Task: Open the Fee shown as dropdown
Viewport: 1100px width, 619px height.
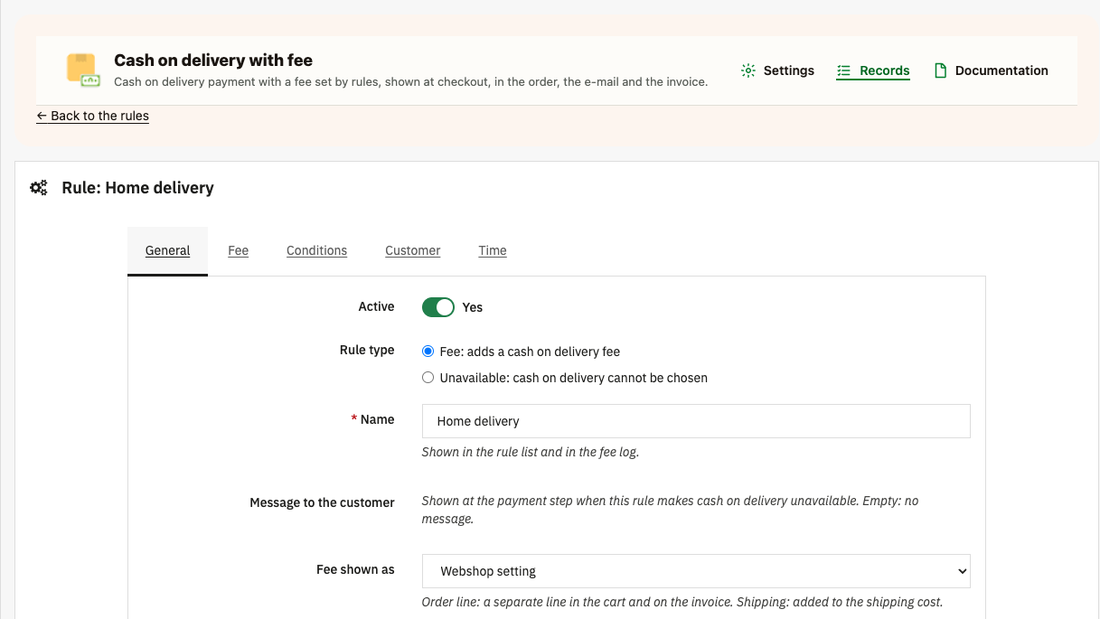Action: [x=696, y=571]
